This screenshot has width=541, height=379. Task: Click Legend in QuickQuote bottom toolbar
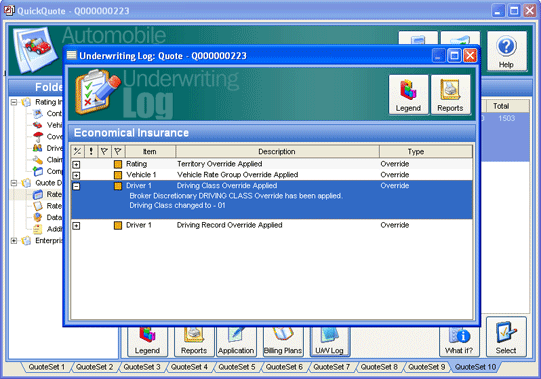click(147, 341)
